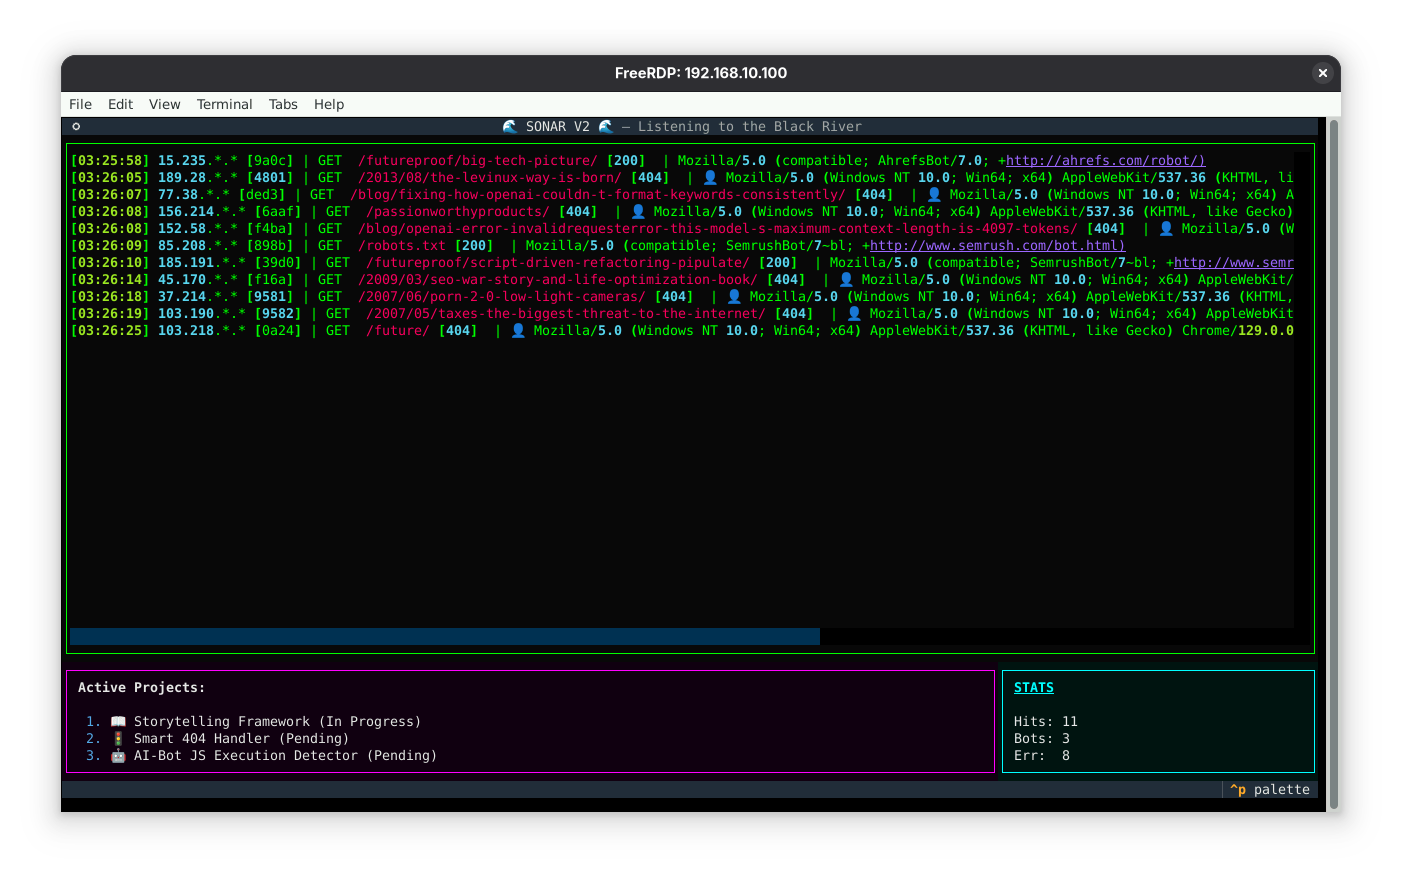
Task: Click IP 103.218.*.* entry
Action: 202,330
